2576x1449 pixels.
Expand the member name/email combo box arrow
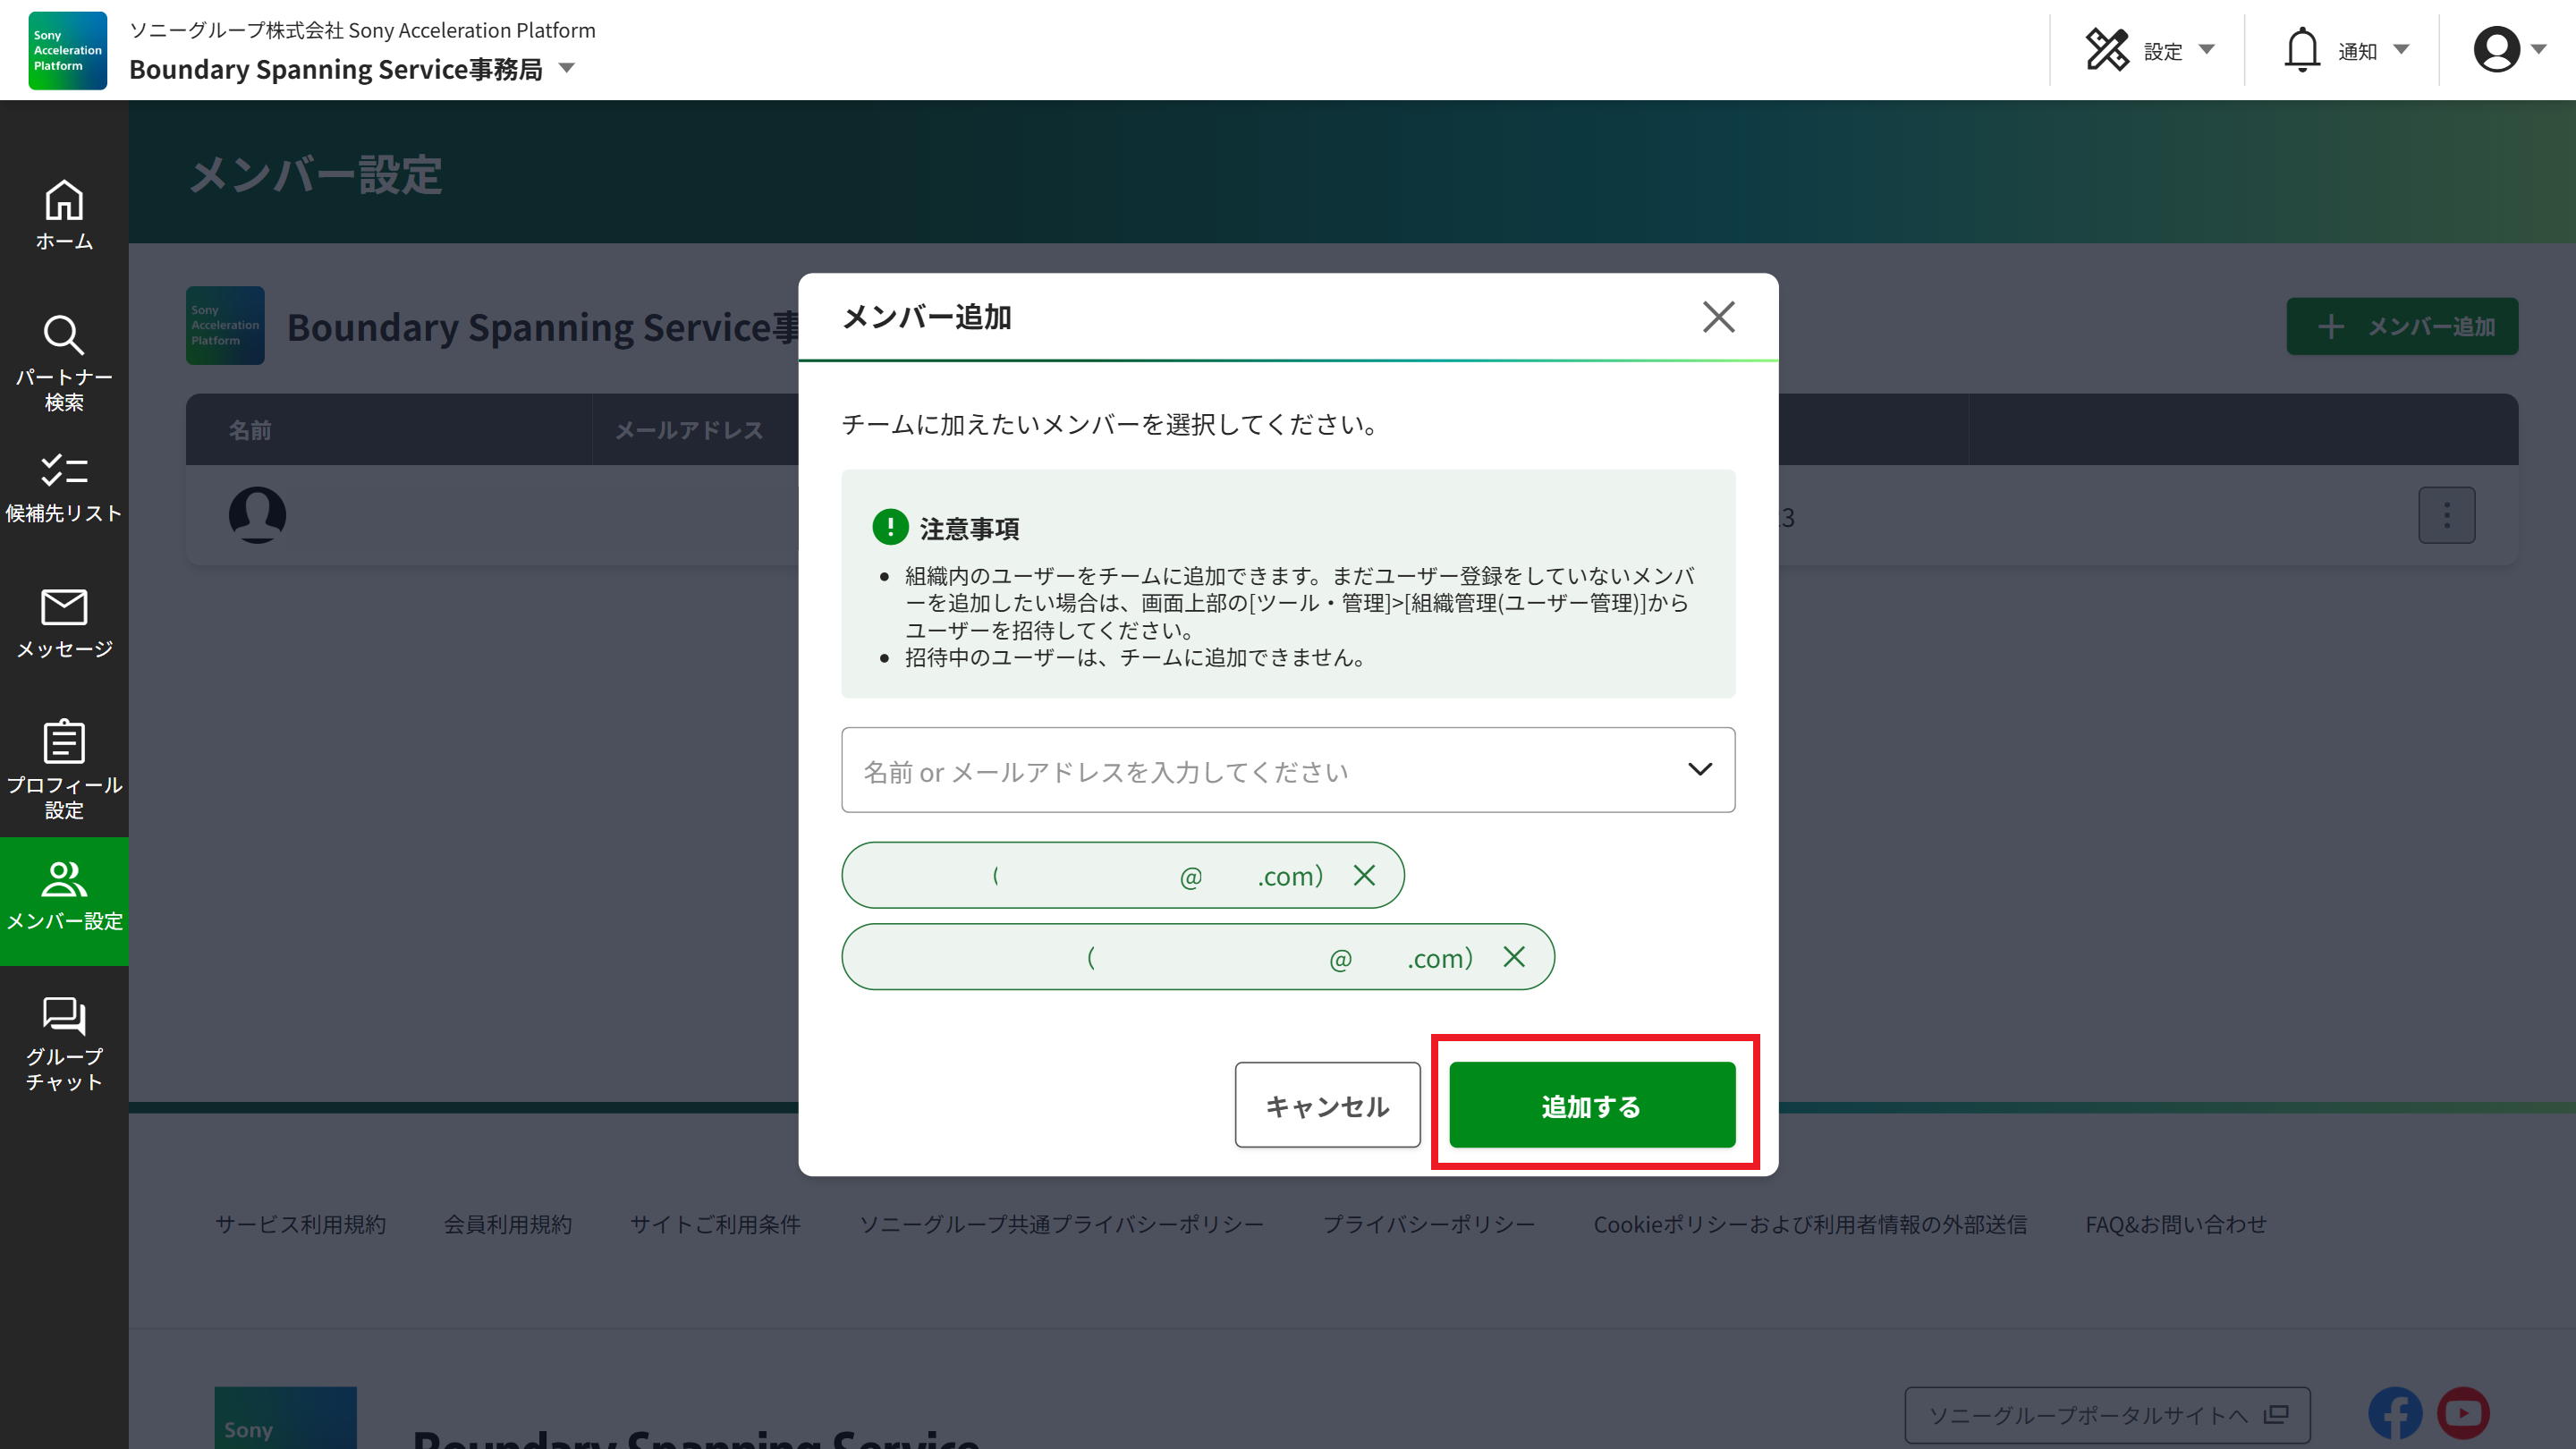click(x=1699, y=769)
